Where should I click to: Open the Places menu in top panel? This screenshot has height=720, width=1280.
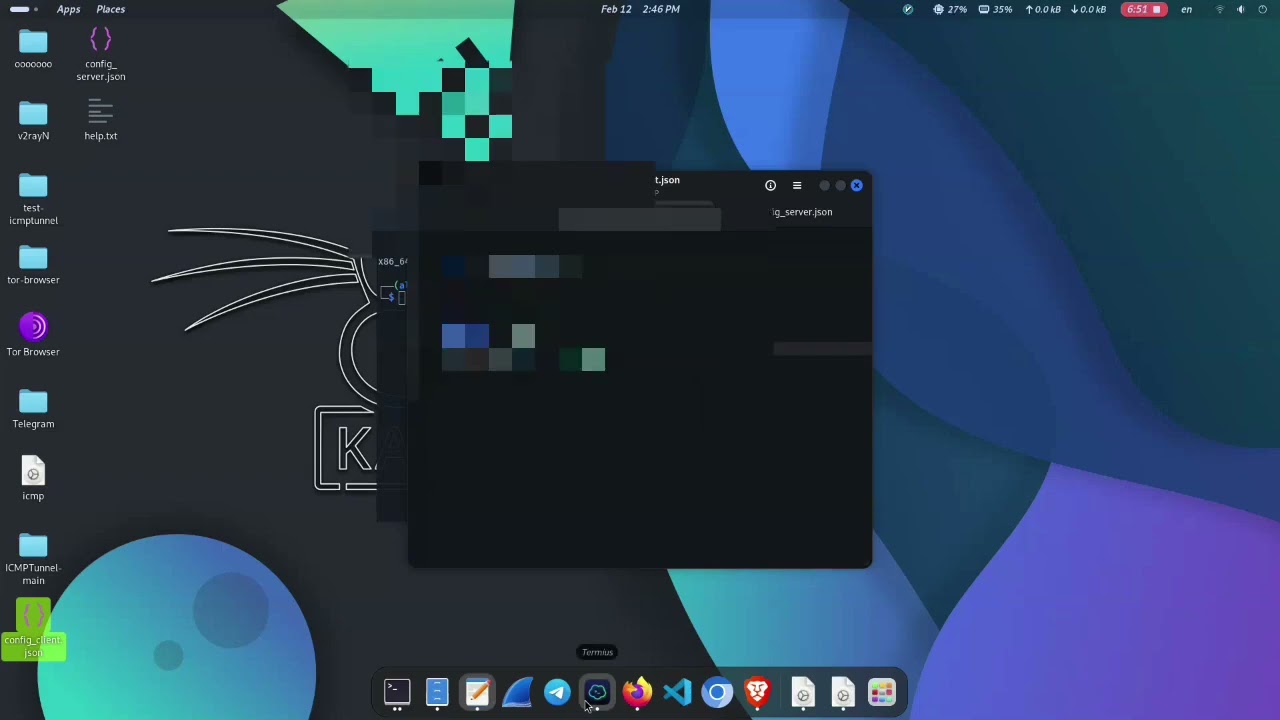(x=111, y=9)
